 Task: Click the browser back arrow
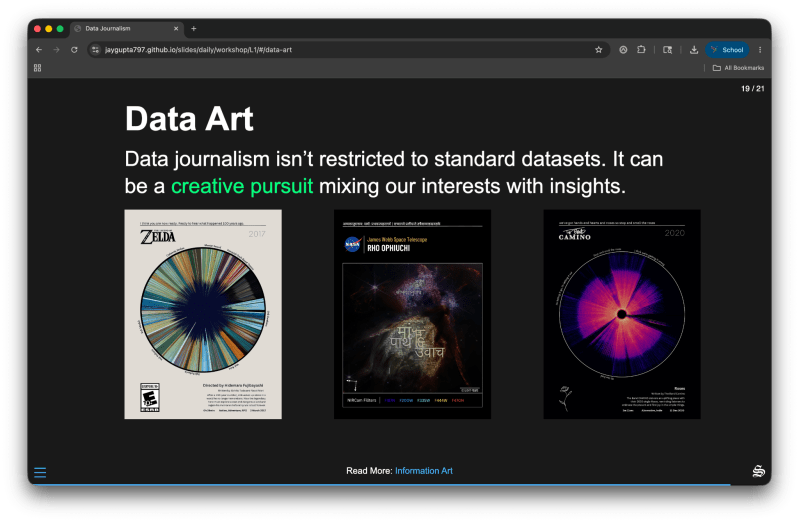coord(39,49)
